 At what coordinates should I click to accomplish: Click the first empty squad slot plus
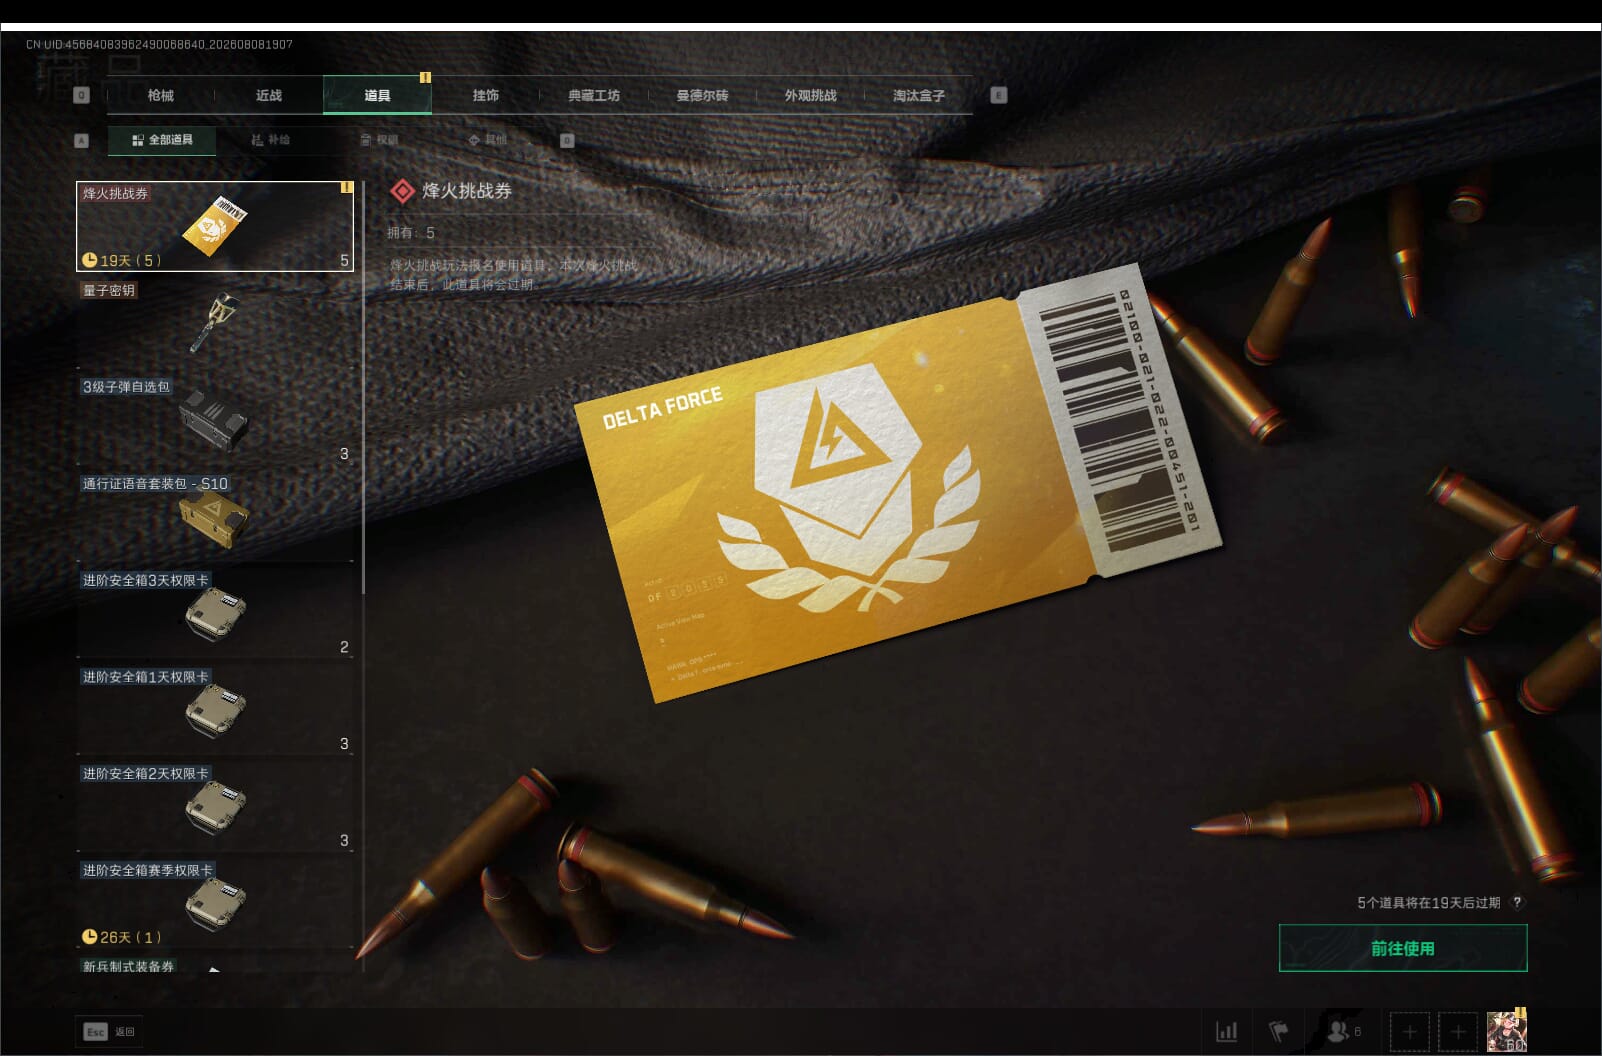[1410, 1032]
